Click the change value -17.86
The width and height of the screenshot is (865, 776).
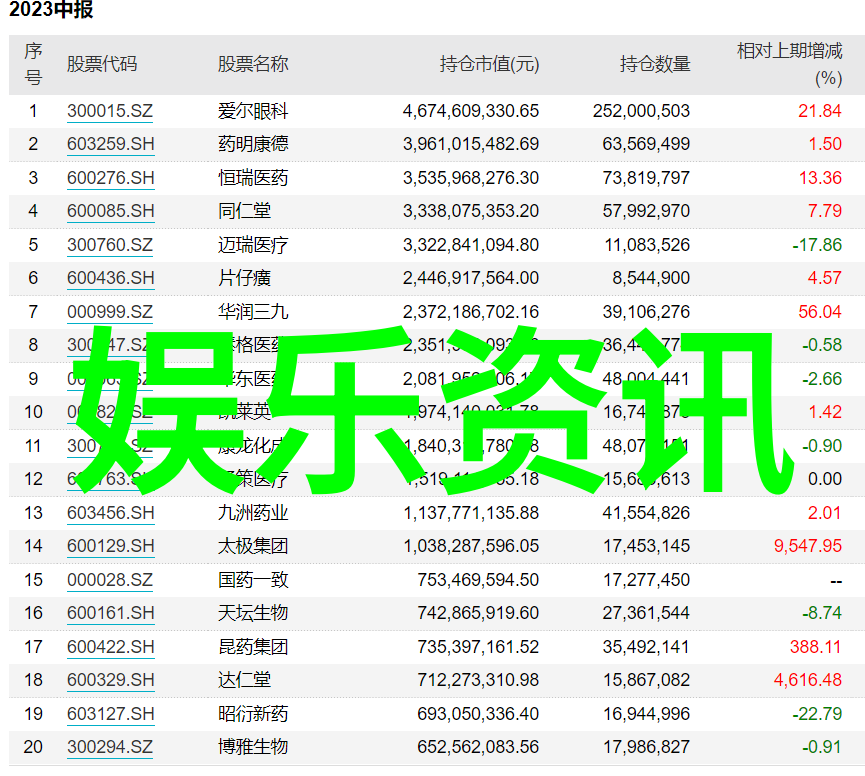tap(817, 245)
